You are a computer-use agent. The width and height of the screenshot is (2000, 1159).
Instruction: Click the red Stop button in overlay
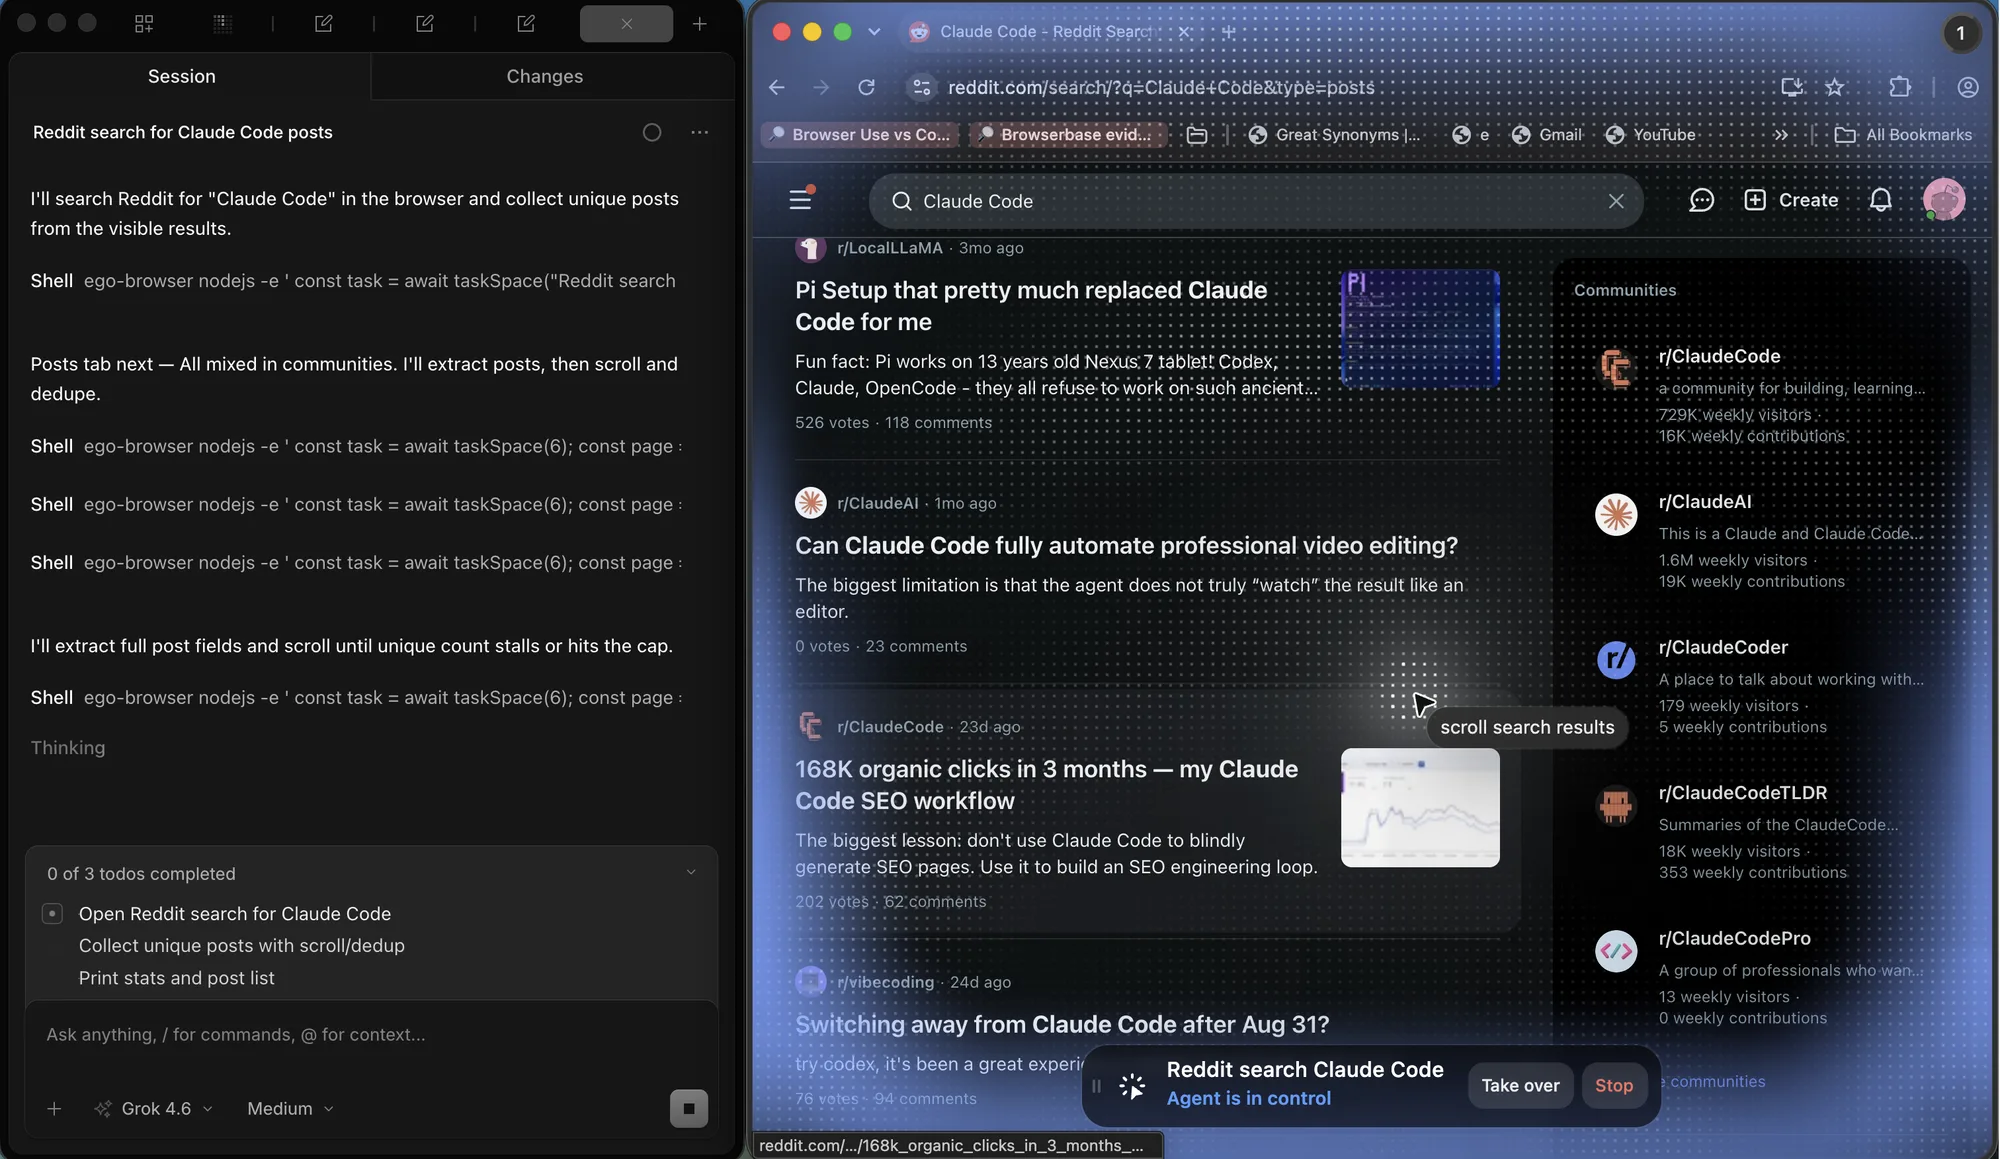pos(1614,1085)
